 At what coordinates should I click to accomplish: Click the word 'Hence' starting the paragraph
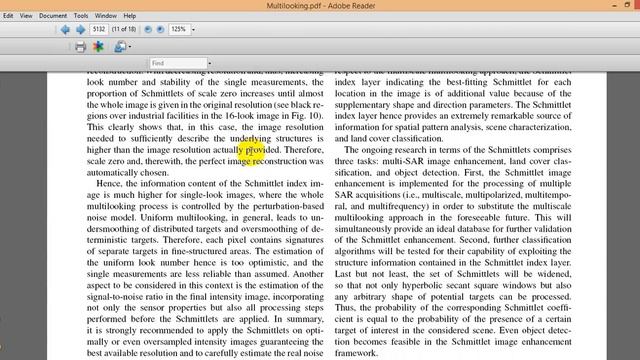[109, 184]
